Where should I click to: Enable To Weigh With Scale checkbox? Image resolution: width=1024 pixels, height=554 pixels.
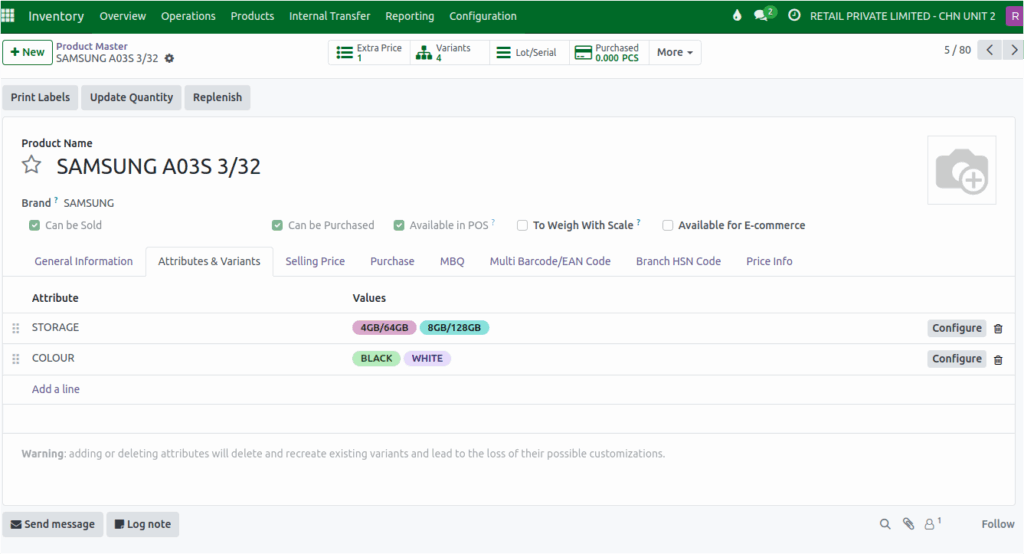point(522,225)
